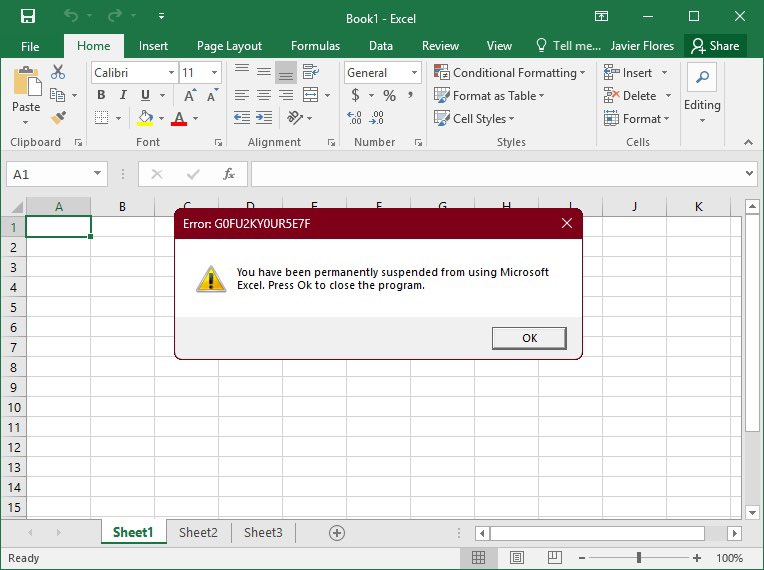Click Increase Decimal icon

(354, 117)
